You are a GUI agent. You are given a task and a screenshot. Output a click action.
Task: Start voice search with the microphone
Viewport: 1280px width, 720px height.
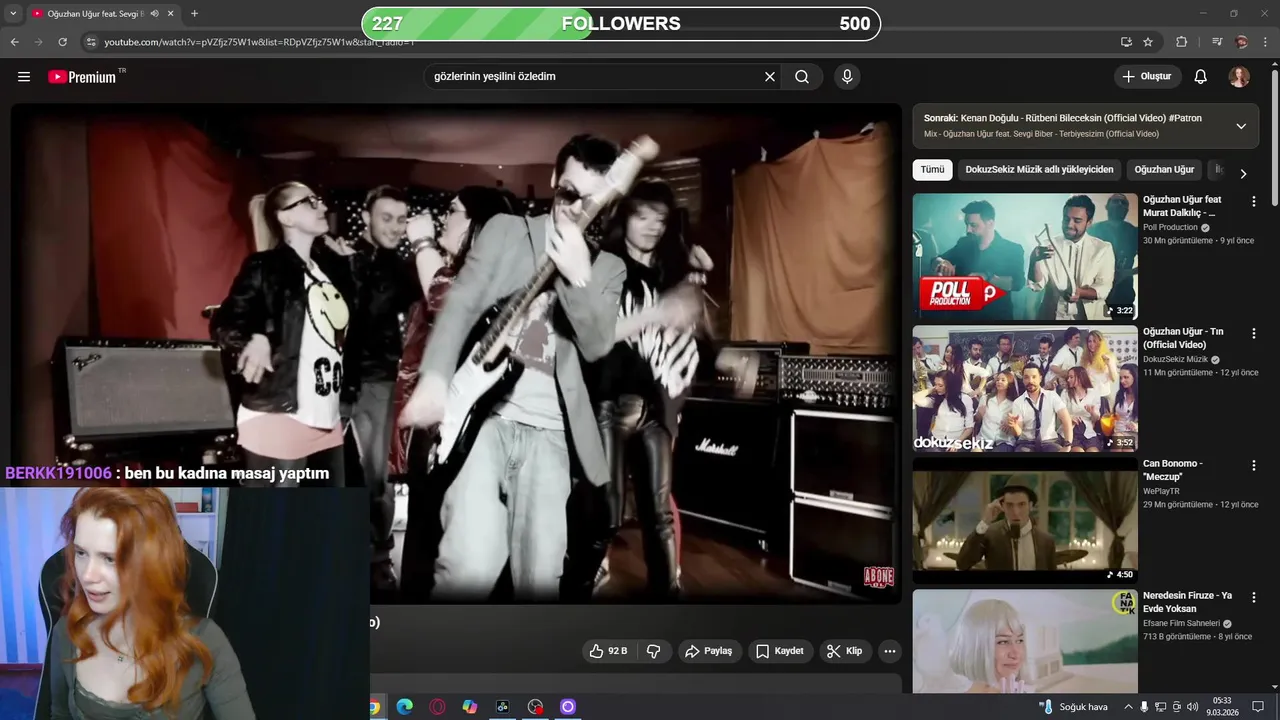[x=847, y=77]
